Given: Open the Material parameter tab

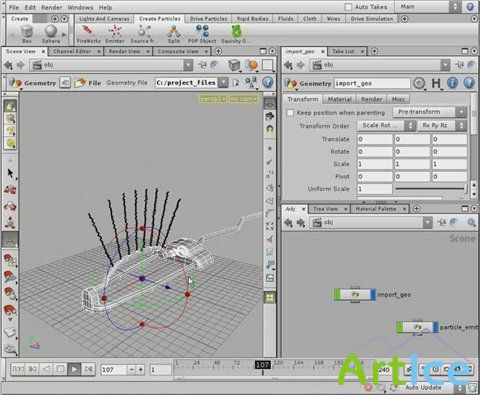Looking at the screenshot, I should (x=339, y=99).
